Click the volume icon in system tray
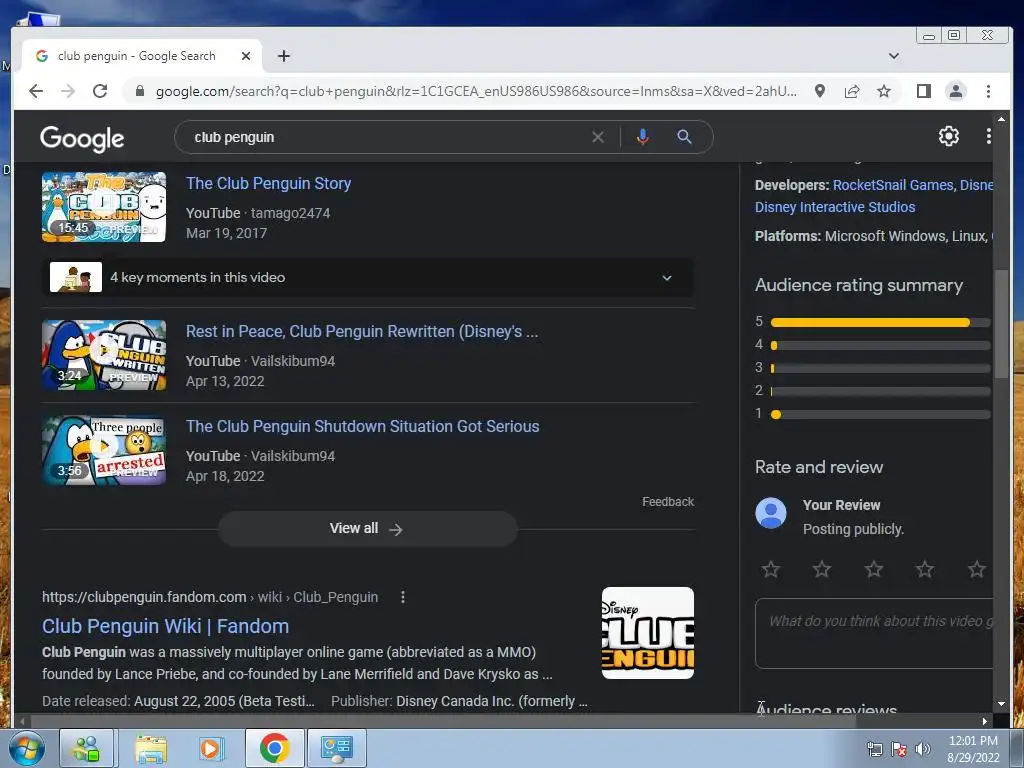The image size is (1024, 768). click(x=923, y=749)
